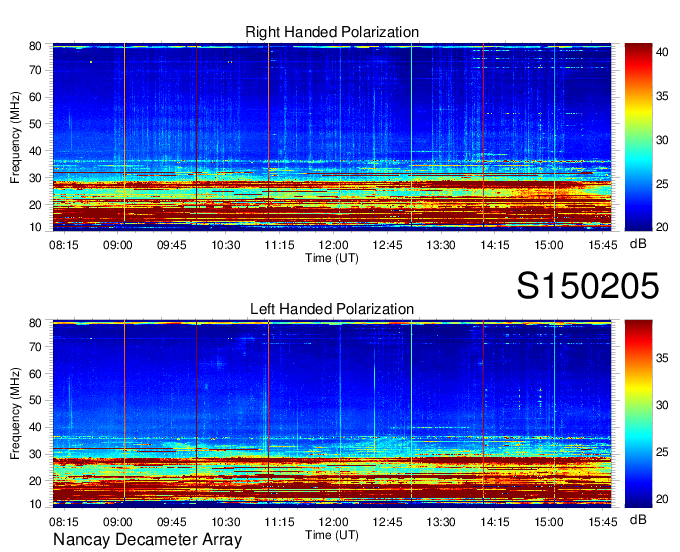Click the Right Handed Polarization spectrogram image
The height and width of the screenshot is (552, 680).
(x=332, y=137)
